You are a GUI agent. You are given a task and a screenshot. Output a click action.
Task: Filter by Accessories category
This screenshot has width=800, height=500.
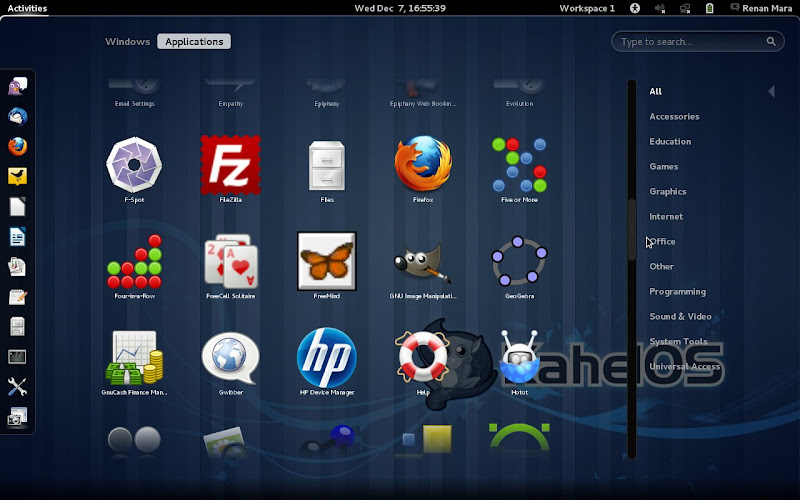click(x=674, y=116)
